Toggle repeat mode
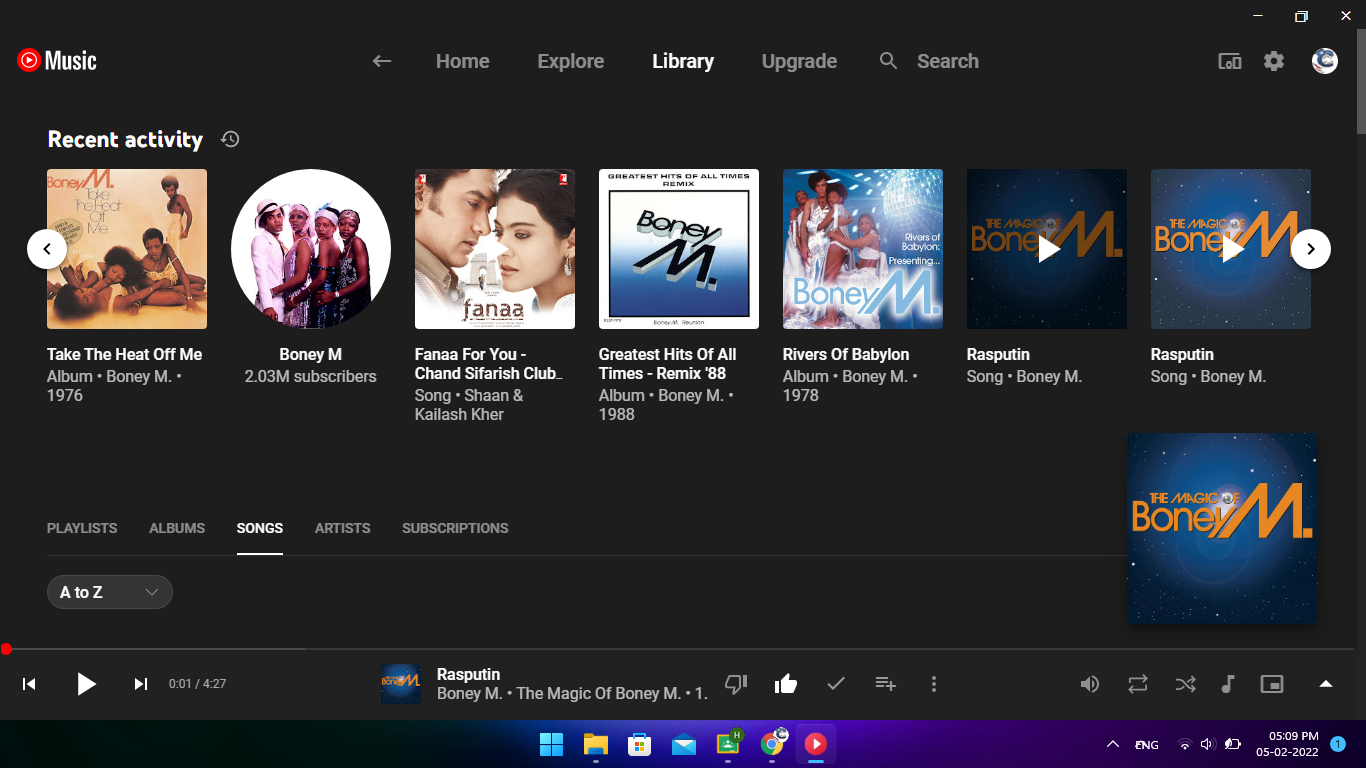Viewport: 1366px width, 768px height. pyautogui.click(x=1137, y=683)
